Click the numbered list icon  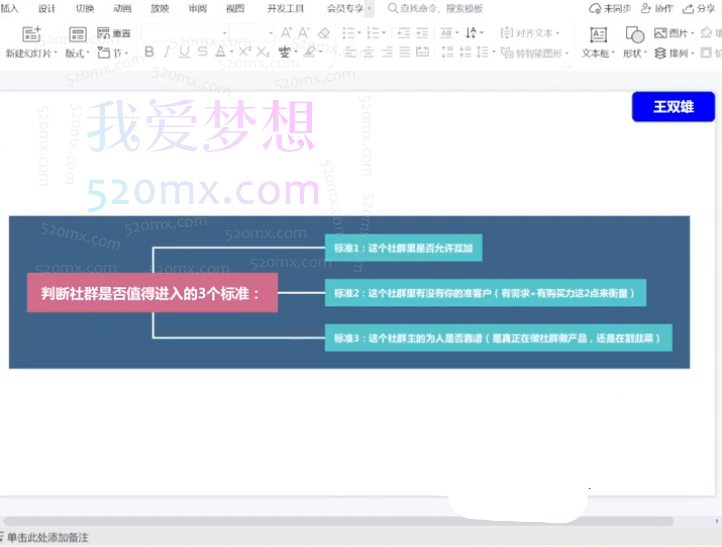pyautogui.click(x=373, y=33)
